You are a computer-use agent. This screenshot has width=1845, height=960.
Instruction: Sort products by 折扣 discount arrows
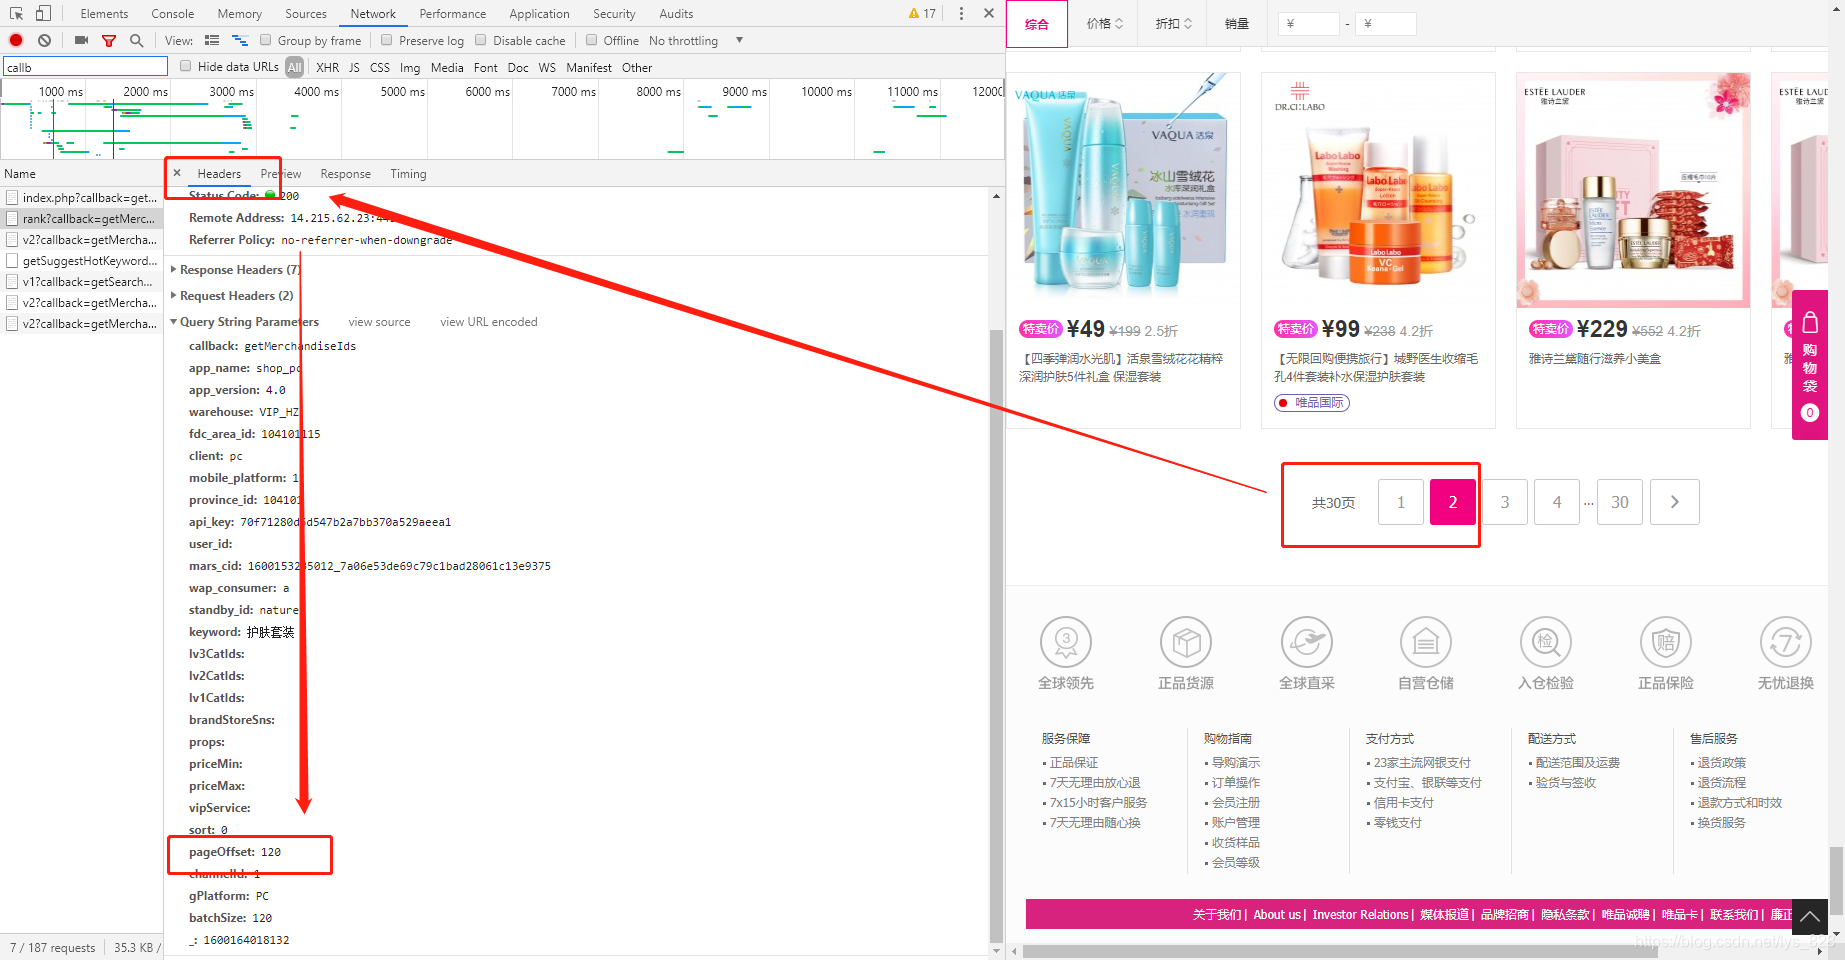click(x=1174, y=23)
